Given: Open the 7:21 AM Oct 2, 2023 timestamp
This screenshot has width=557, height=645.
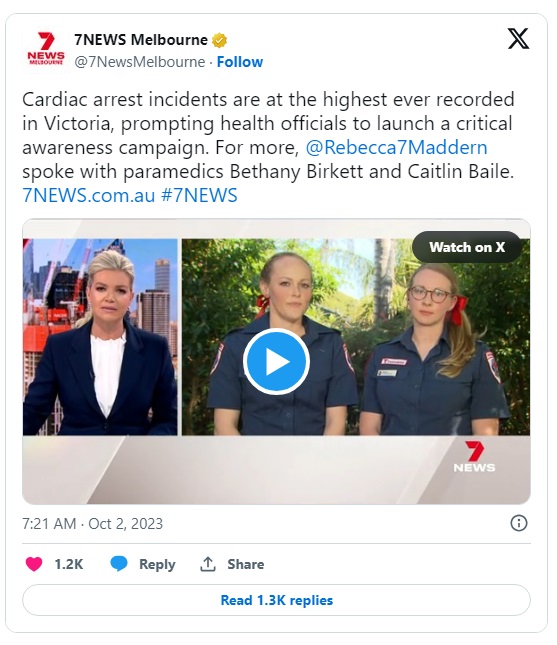Looking at the screenshot, I should click(x=93, y=524).
